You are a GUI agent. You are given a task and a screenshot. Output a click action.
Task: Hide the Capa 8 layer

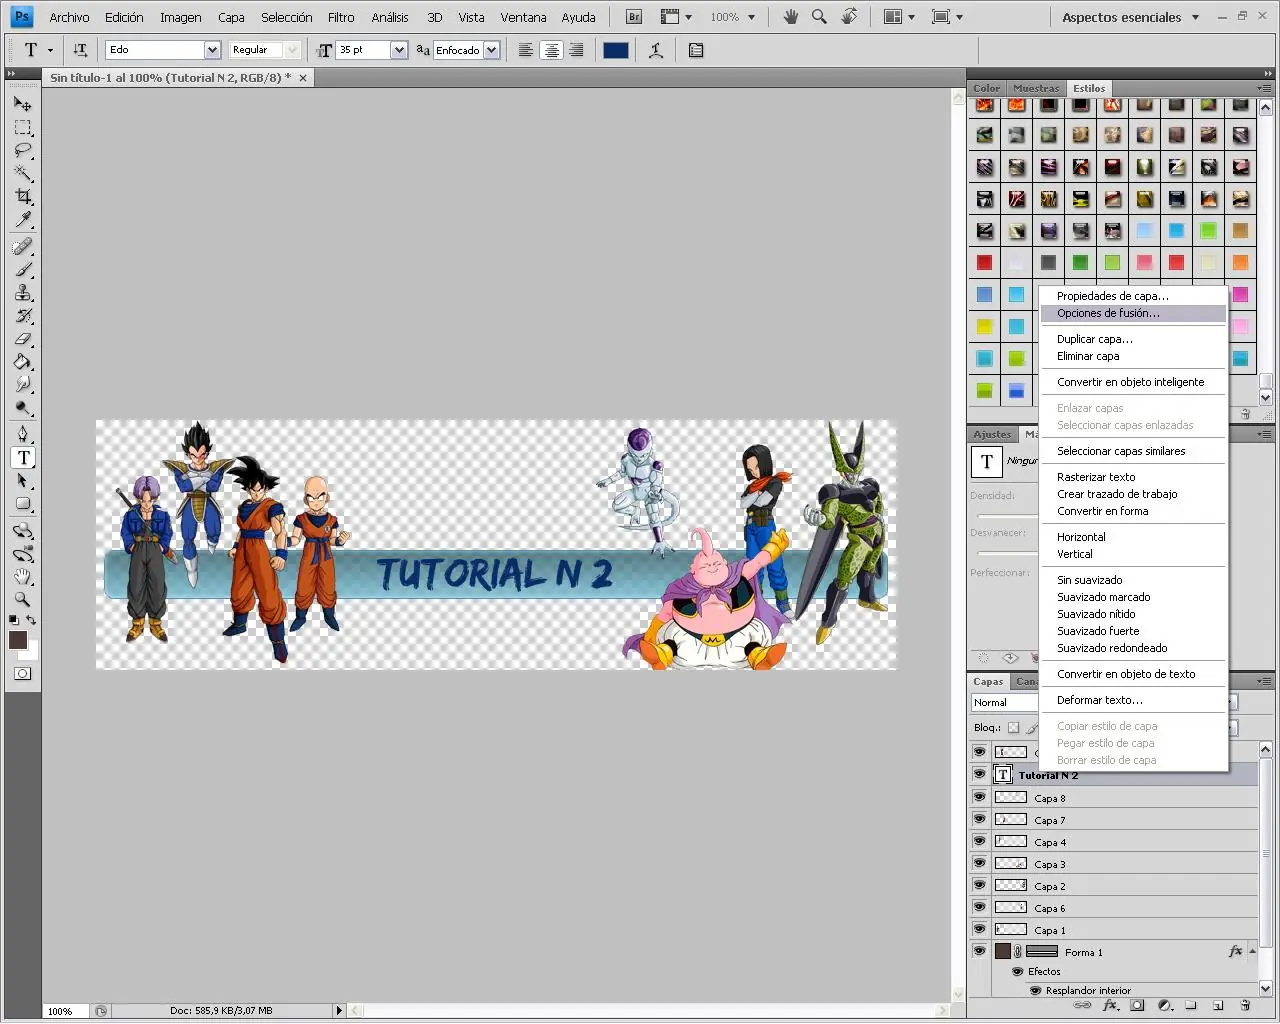pyautogui.click(x=979, y=797)
